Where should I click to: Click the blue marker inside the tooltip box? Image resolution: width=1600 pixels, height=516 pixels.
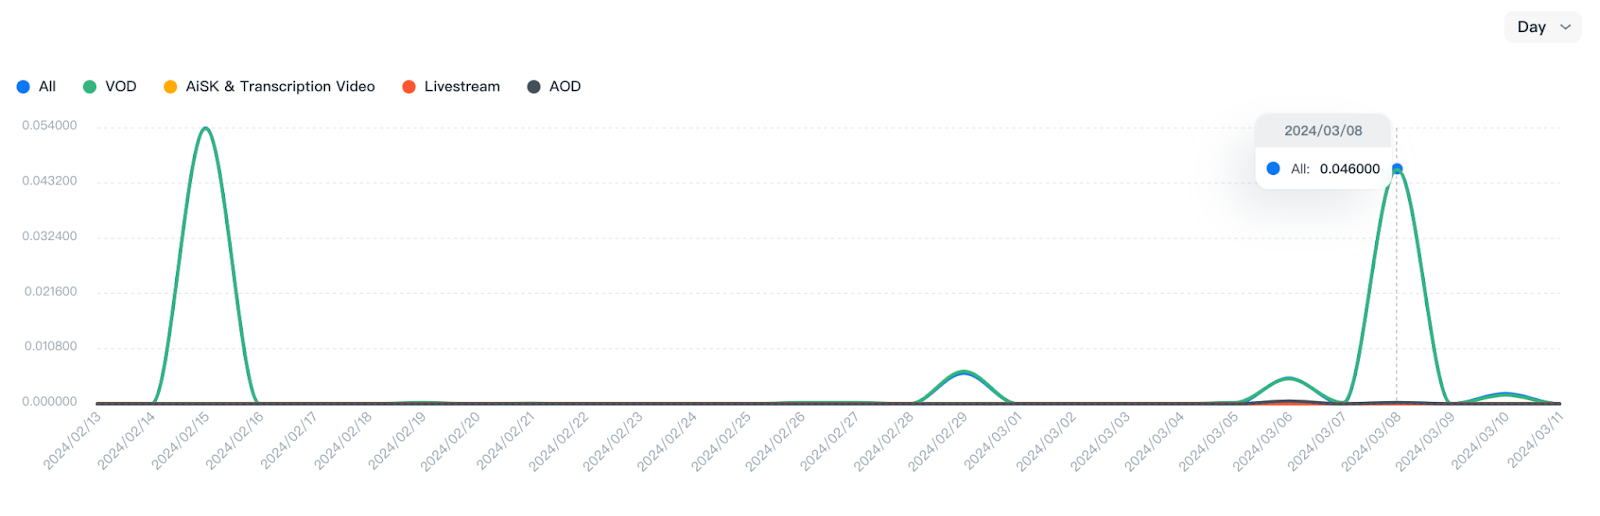[x=1273, y=169]
